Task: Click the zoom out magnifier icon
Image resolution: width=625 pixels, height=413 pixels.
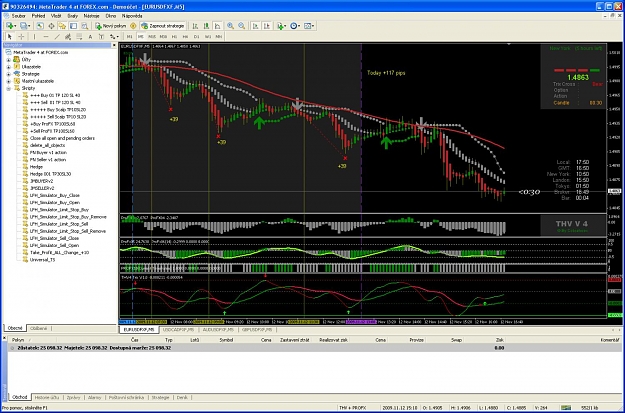Action: tap(242, 26)
